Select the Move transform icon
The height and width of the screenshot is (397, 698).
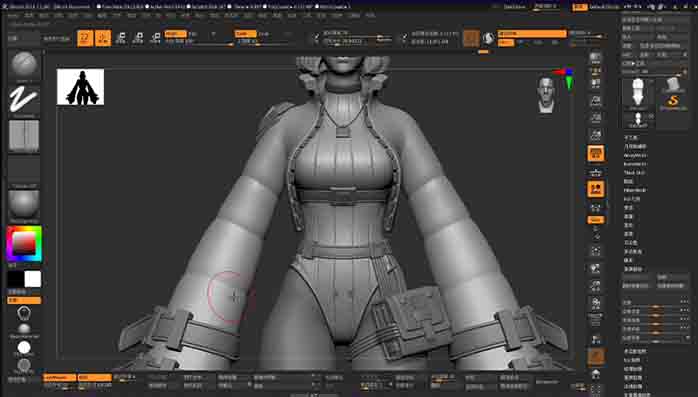pos(121,38)
